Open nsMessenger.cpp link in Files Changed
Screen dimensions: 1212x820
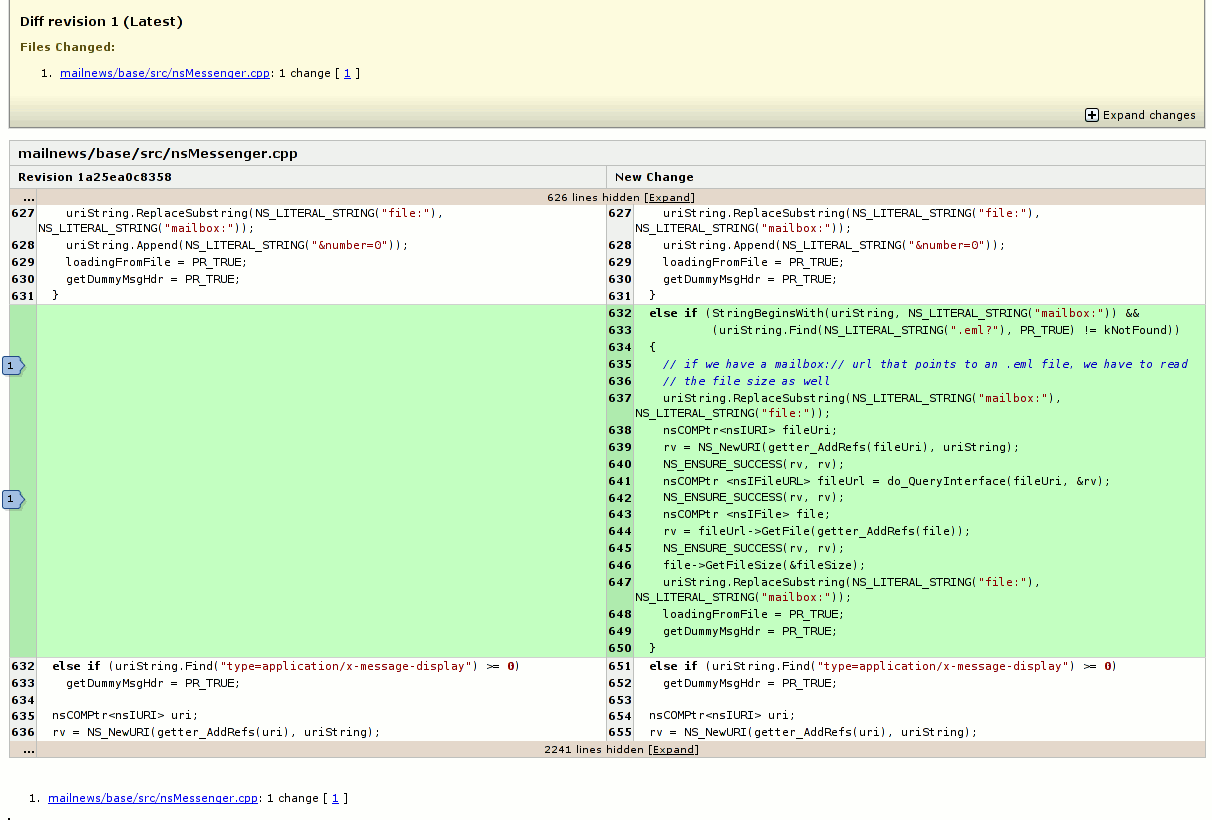(x=164, y=73)
